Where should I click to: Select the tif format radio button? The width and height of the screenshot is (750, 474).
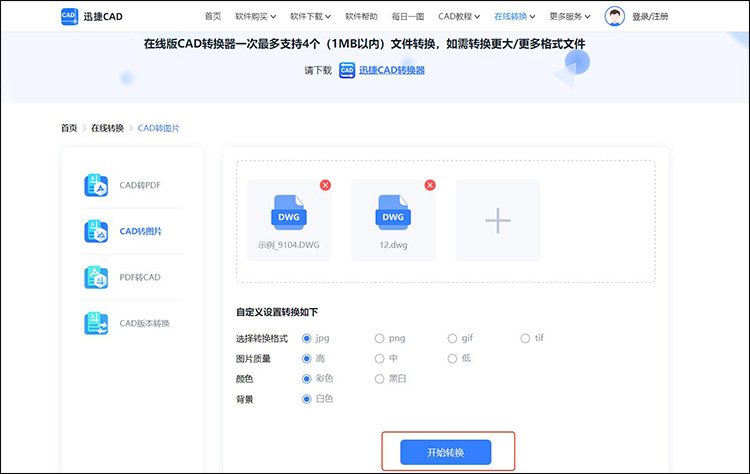(525, 339)
